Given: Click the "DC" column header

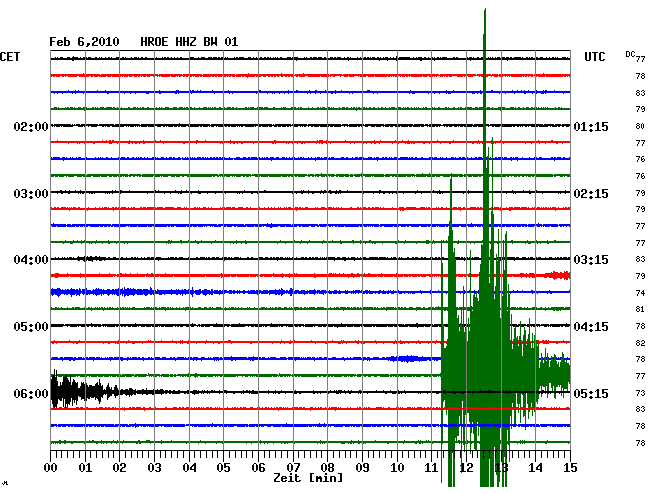Looking at the screenshot, I should [630, 54].
